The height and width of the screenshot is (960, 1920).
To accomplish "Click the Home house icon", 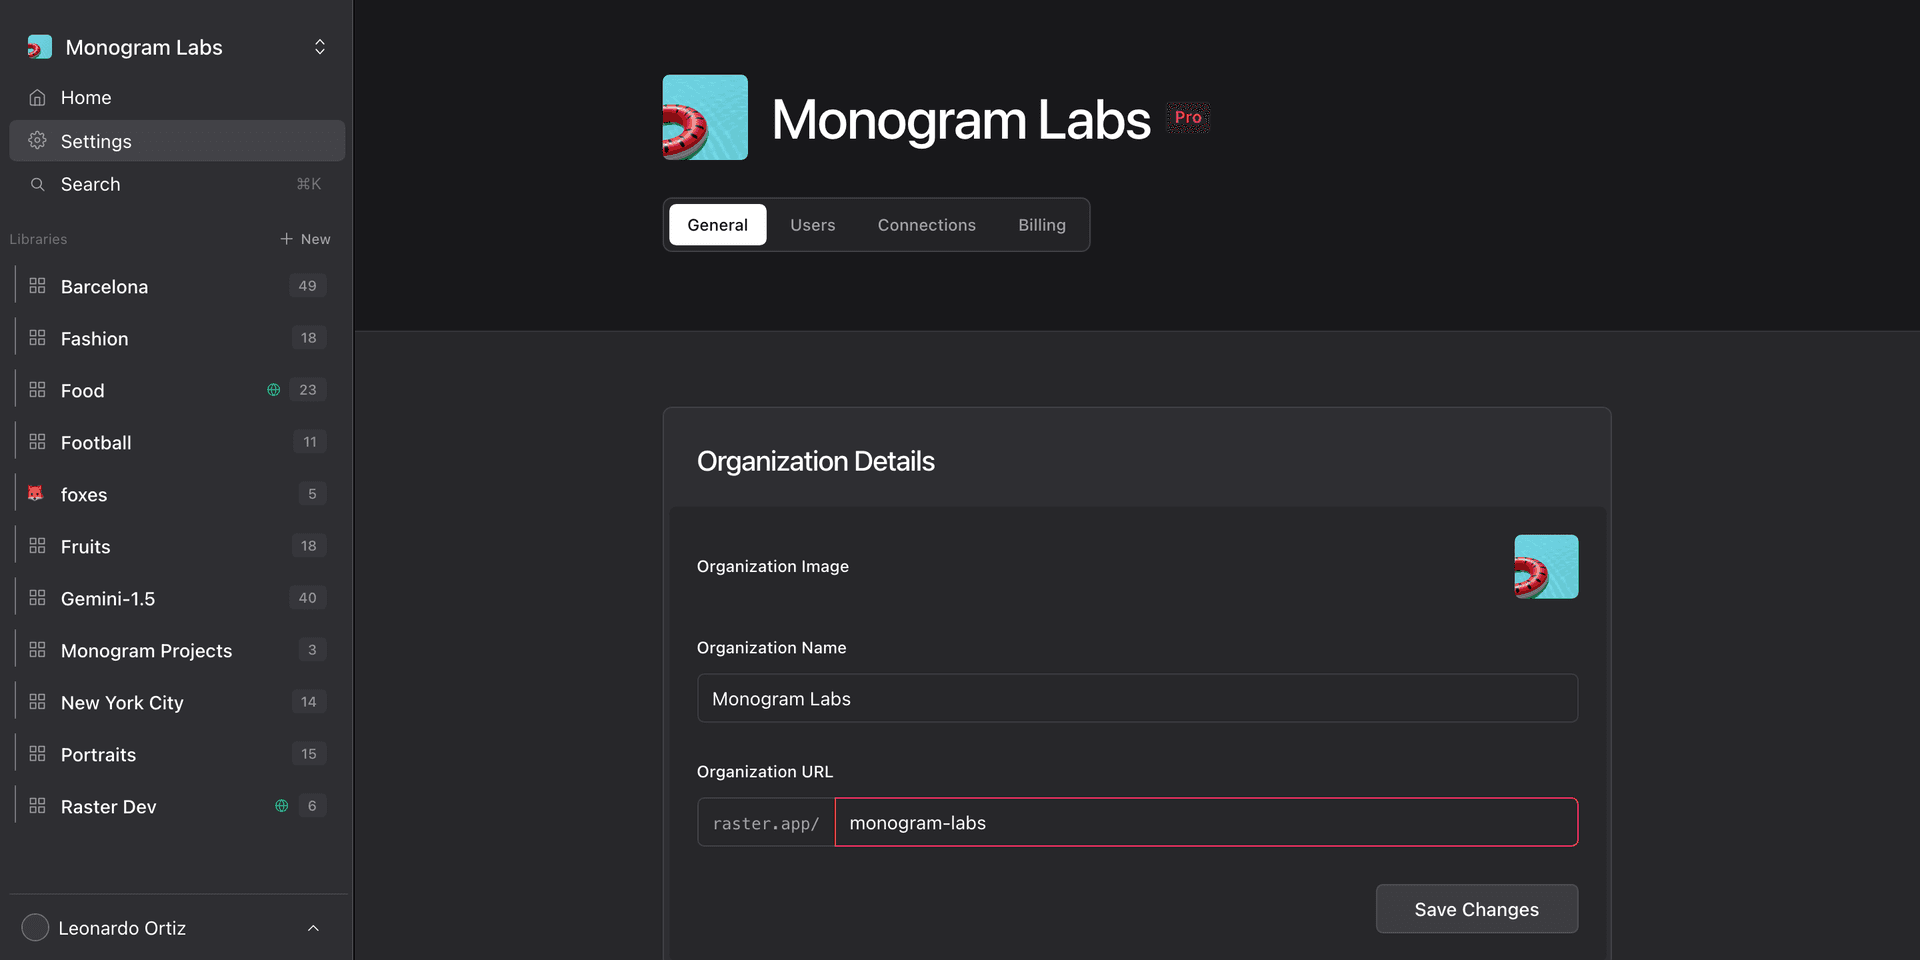I will tap(37, 97).
